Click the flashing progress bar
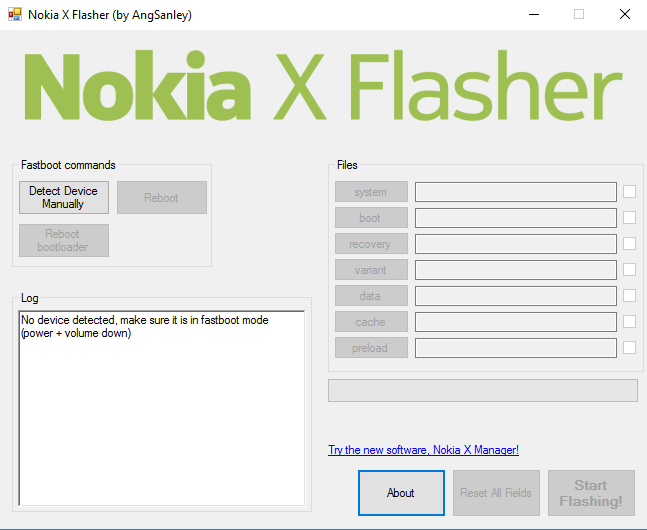Viewport: 647px width, 530px height. [483, 390]
